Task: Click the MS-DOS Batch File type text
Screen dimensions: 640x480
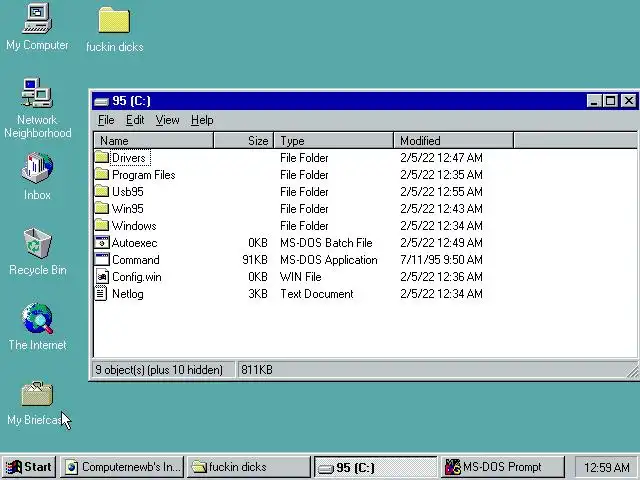Action: click(326, 243)
